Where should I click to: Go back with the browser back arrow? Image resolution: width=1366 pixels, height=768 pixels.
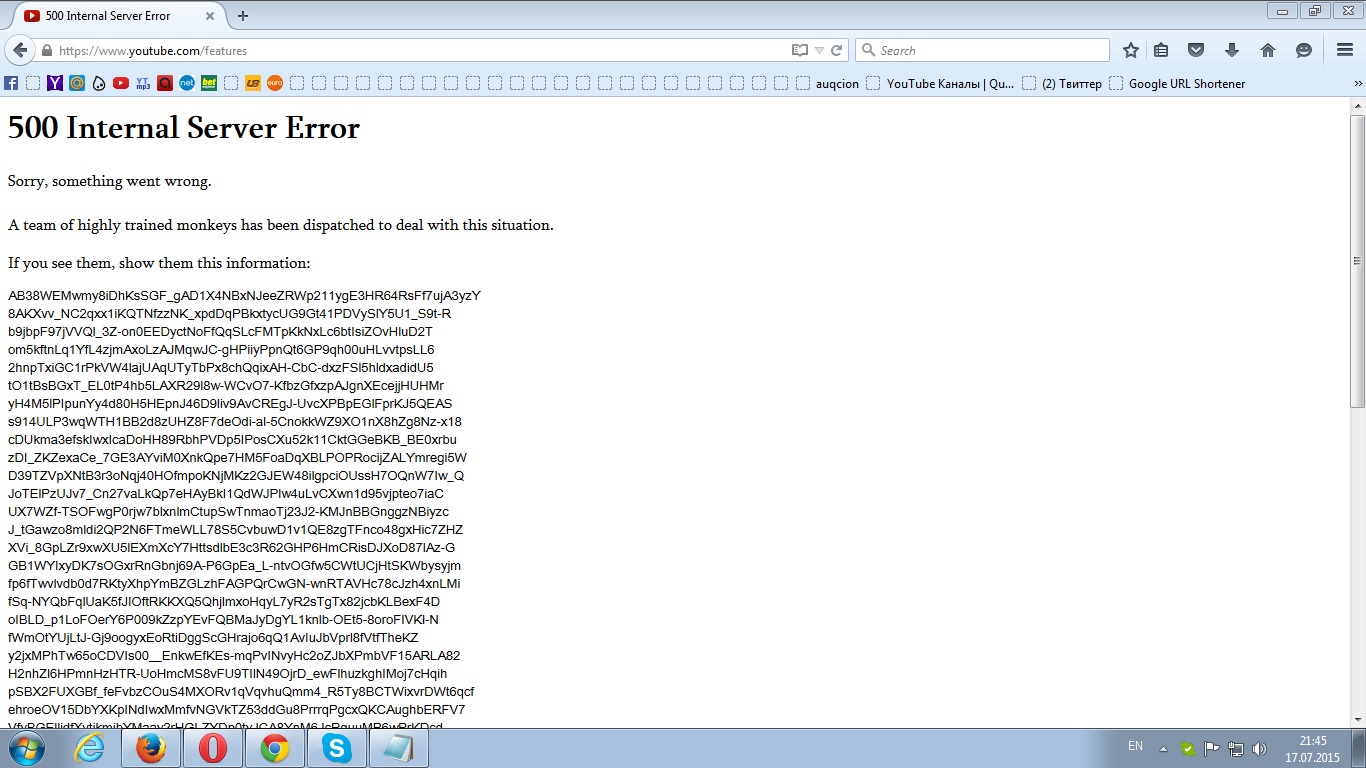20,50
